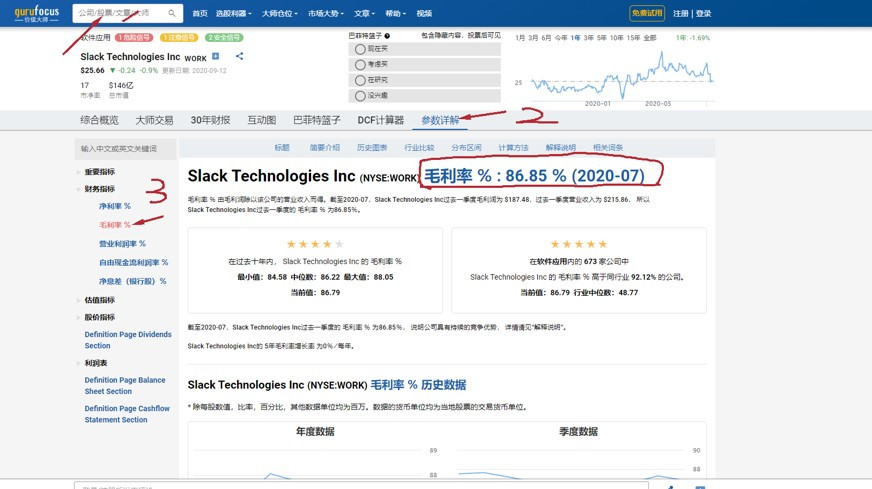Open 毛利率 % in sidebar

click(115, 225)
